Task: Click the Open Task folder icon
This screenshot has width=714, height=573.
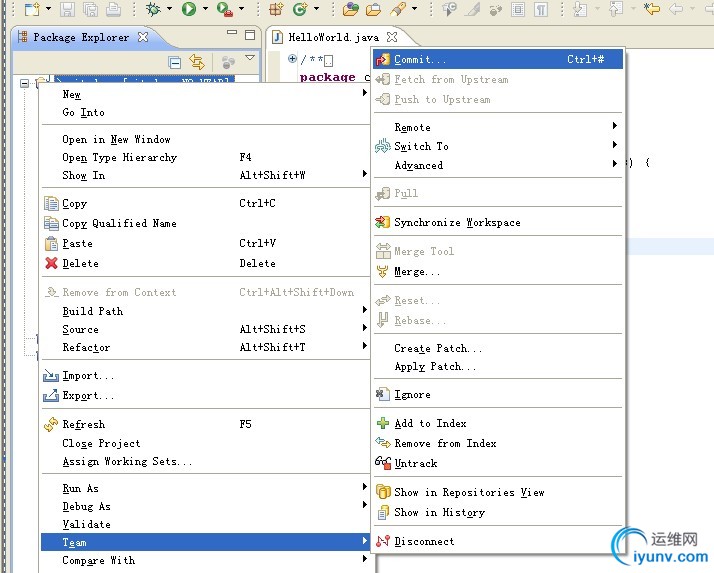Action: pyautogui.click(x=373, y=9)
